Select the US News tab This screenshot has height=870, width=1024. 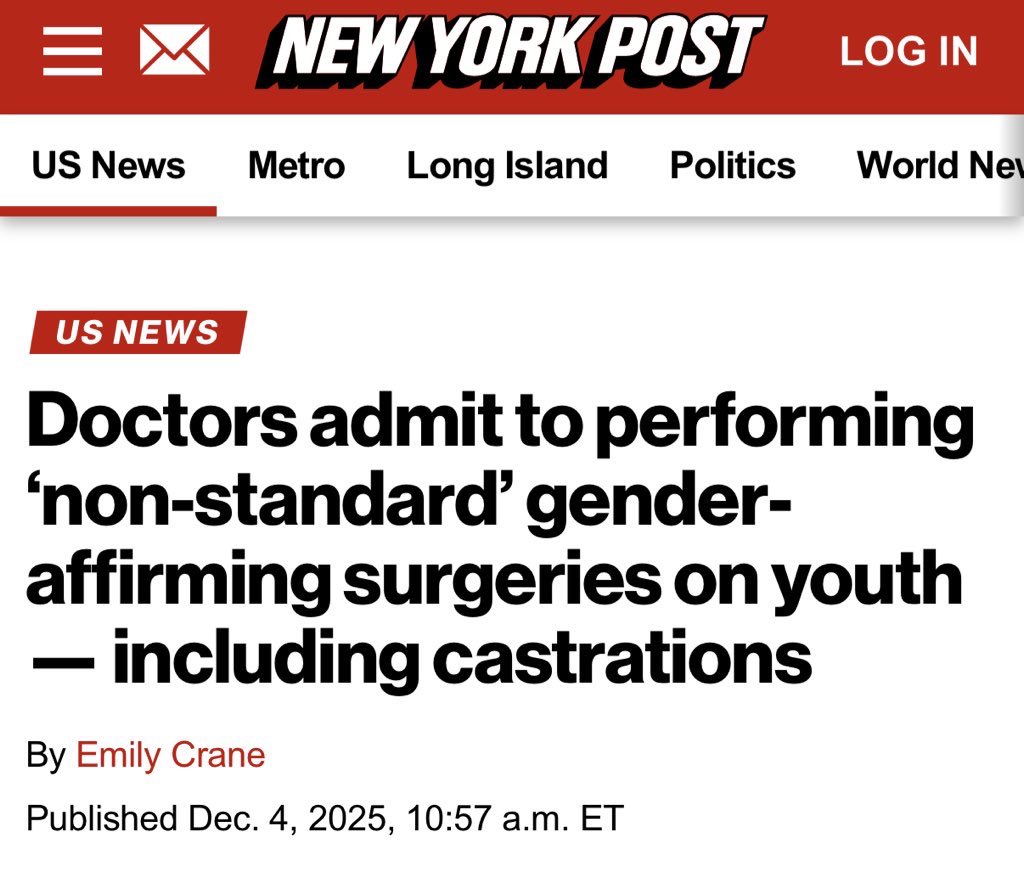pos(108,165)
